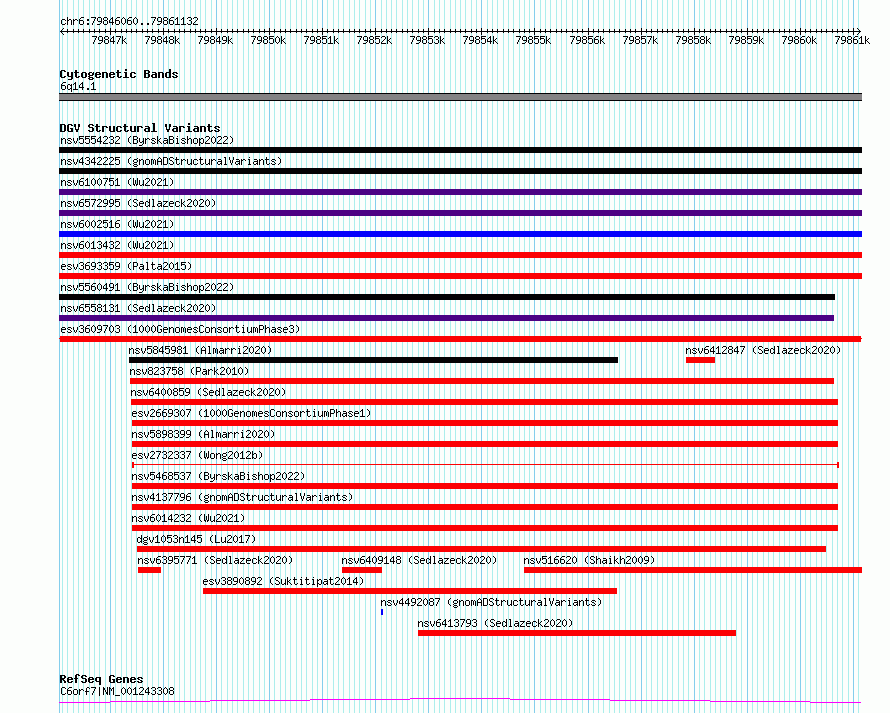This screenshot has height=713, width=890.
Task: Select nsv516620 (Shaikh2009) label
Action: click(589, 560)
